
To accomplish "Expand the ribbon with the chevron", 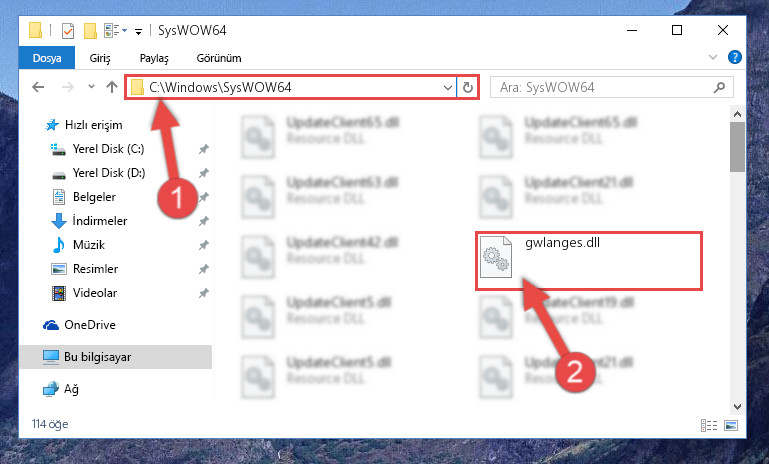I will coord(713,57).
